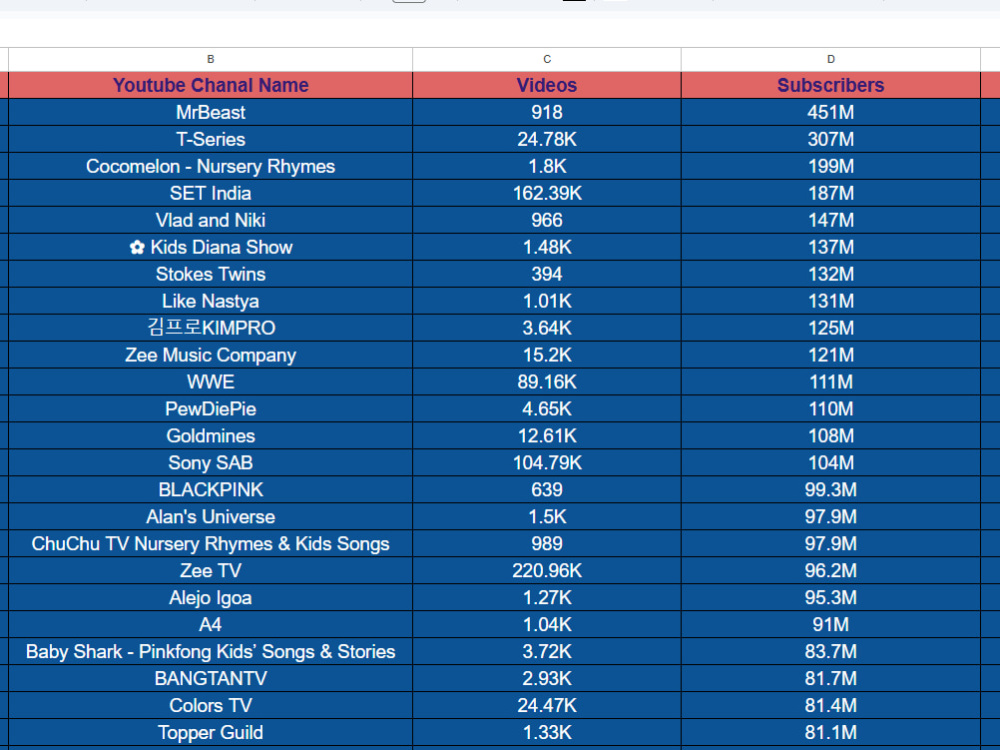Image resolution: width=1000 pixels, height=750 pixels.
Task: Select the Baby Shark - Pinkfong cell
Action: (210, 651)
